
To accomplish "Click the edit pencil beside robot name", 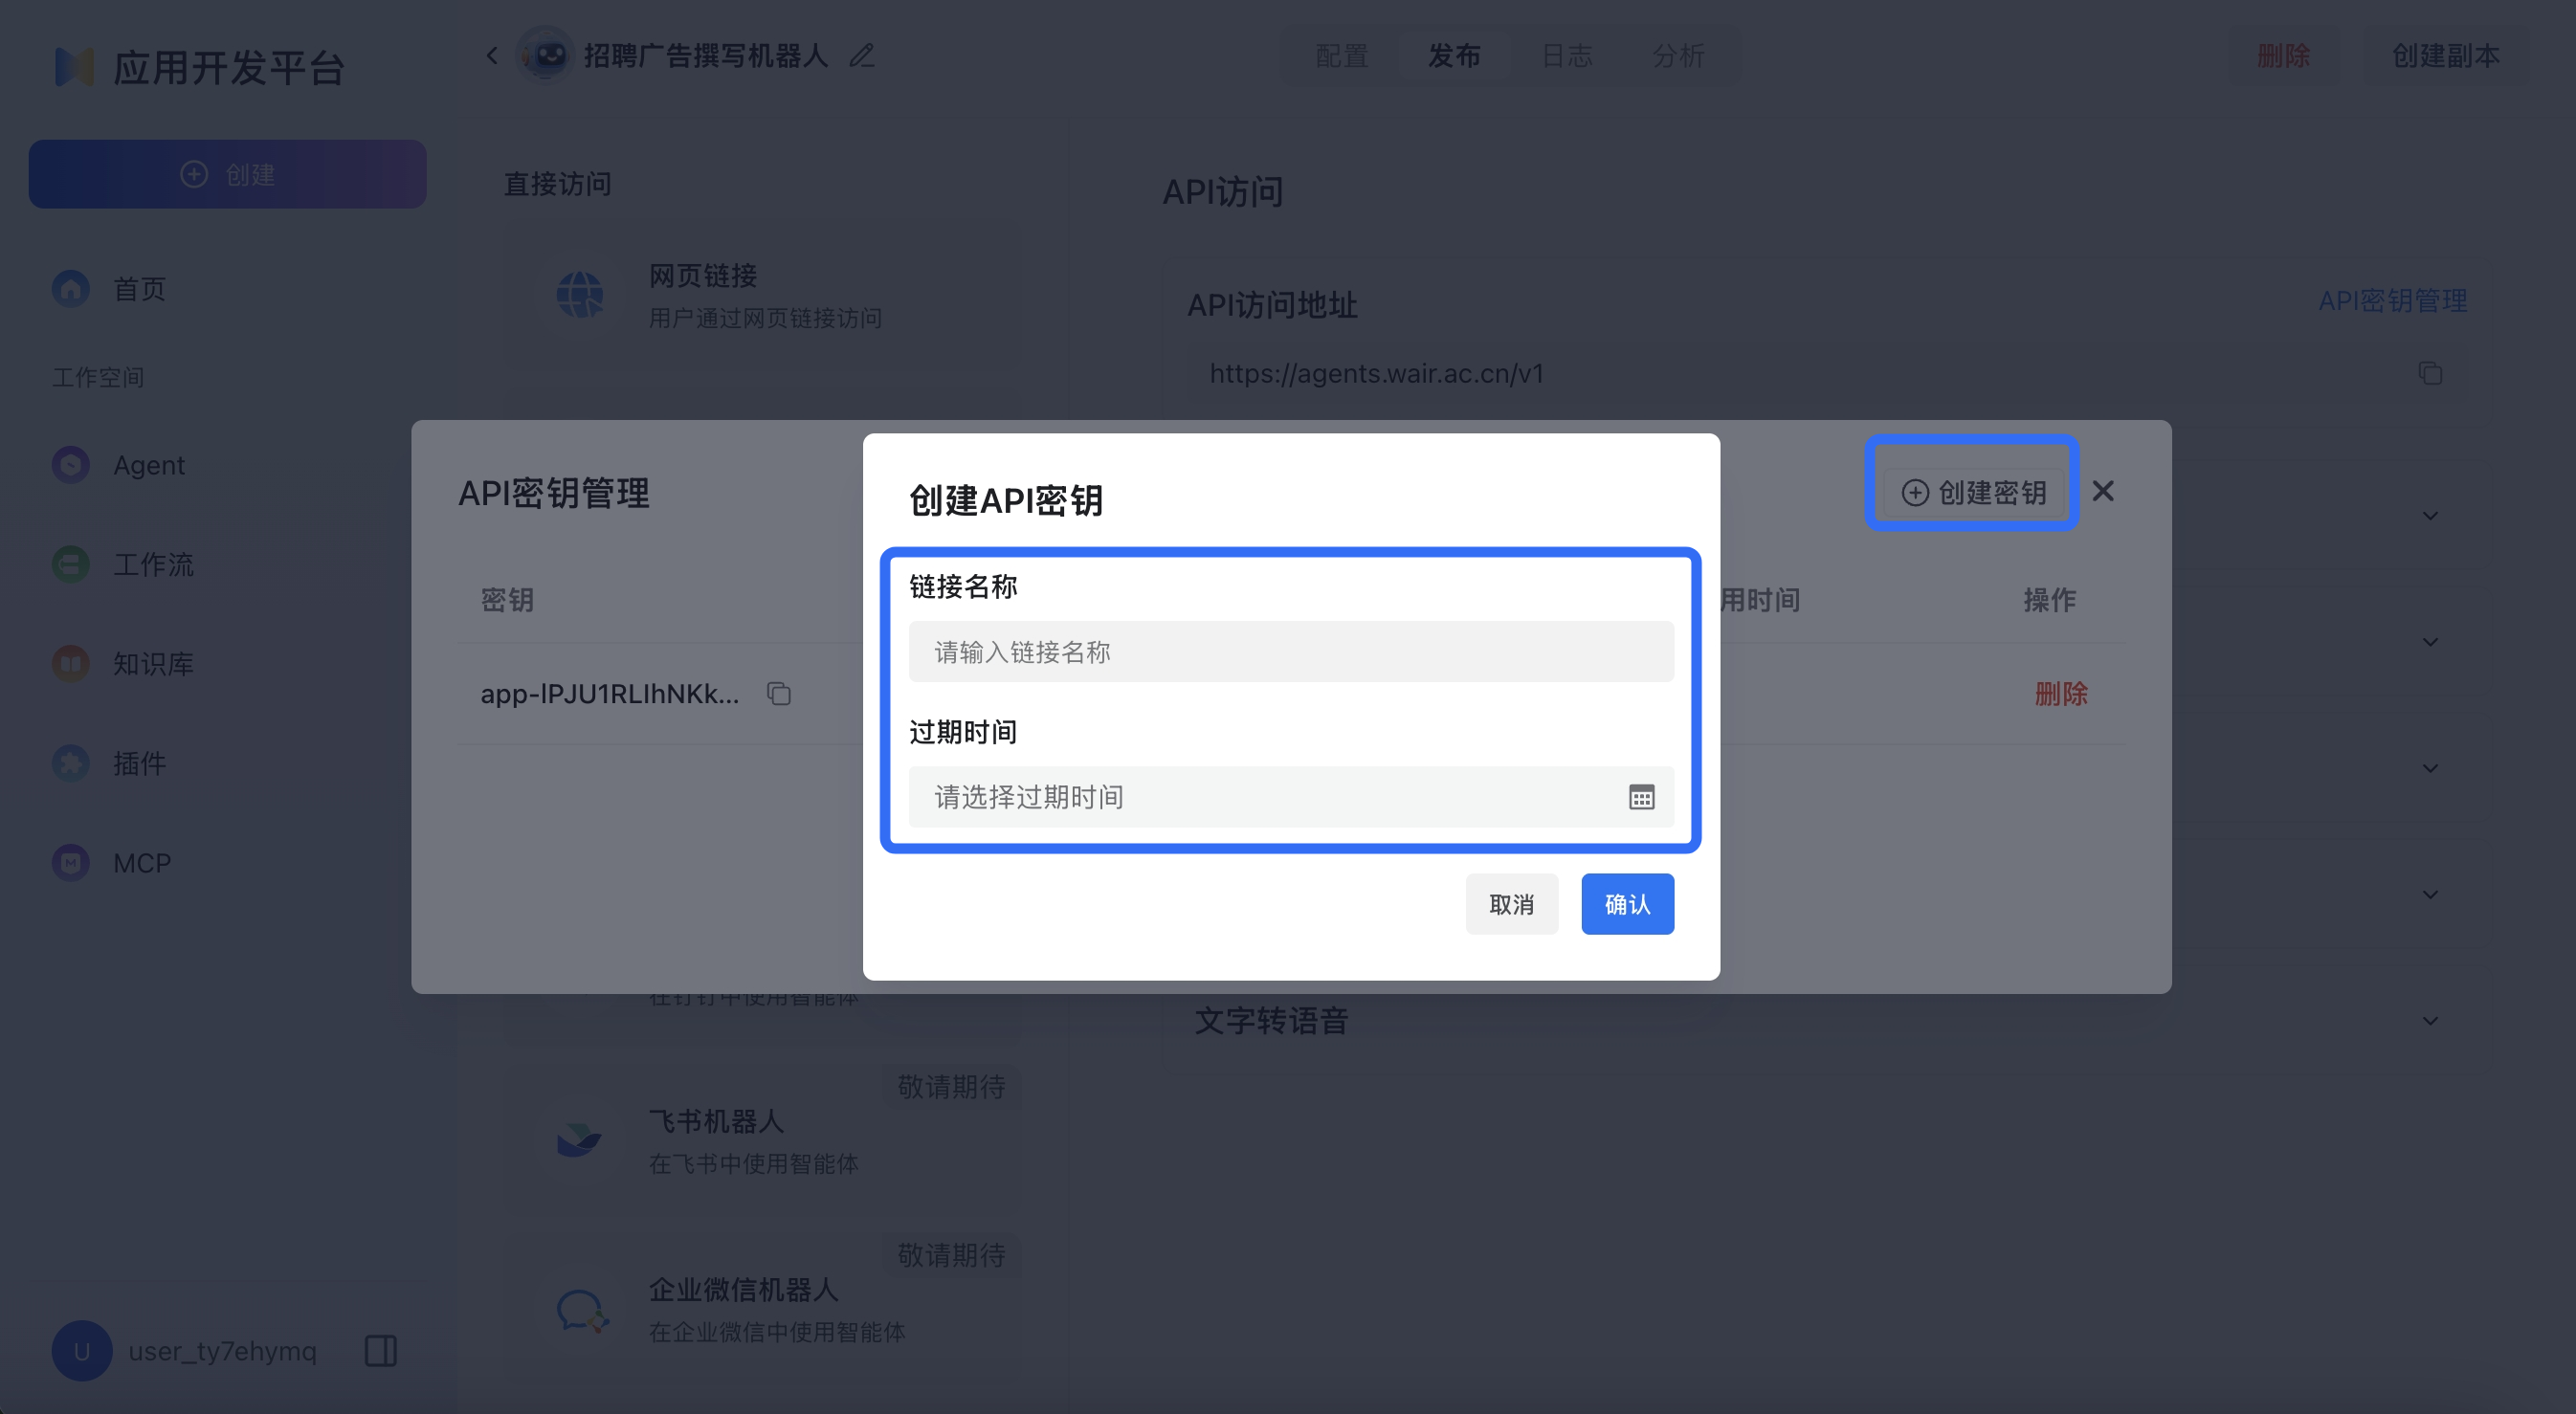I will coord(862,56).
